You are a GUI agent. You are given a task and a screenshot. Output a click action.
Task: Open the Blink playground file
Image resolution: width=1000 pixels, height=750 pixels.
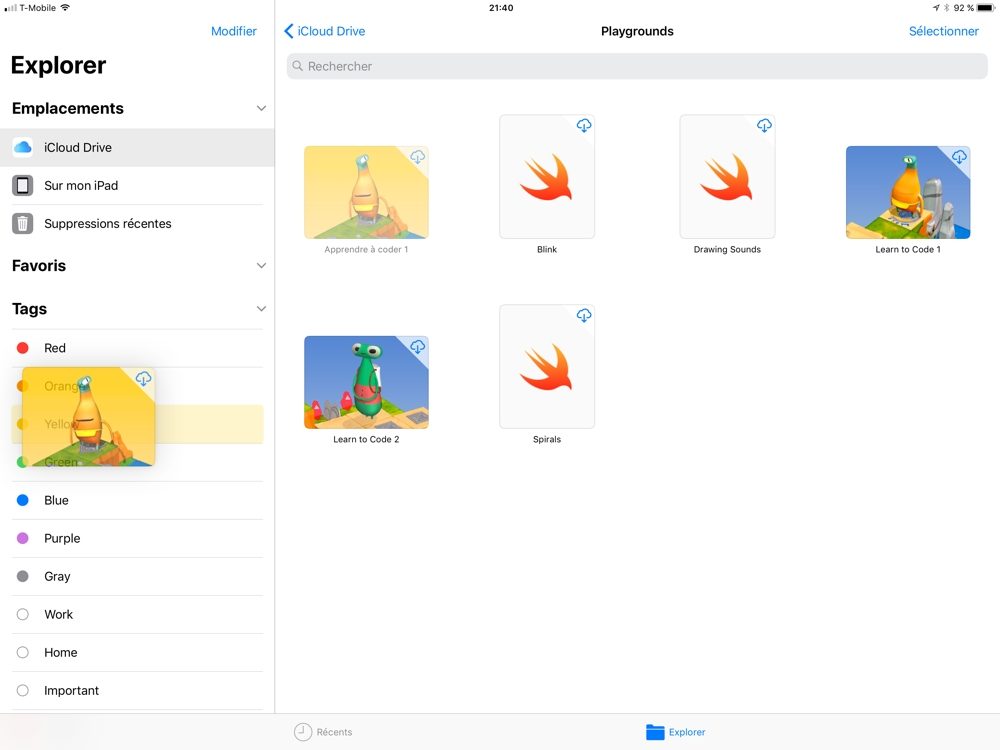(x=547, y=177)
